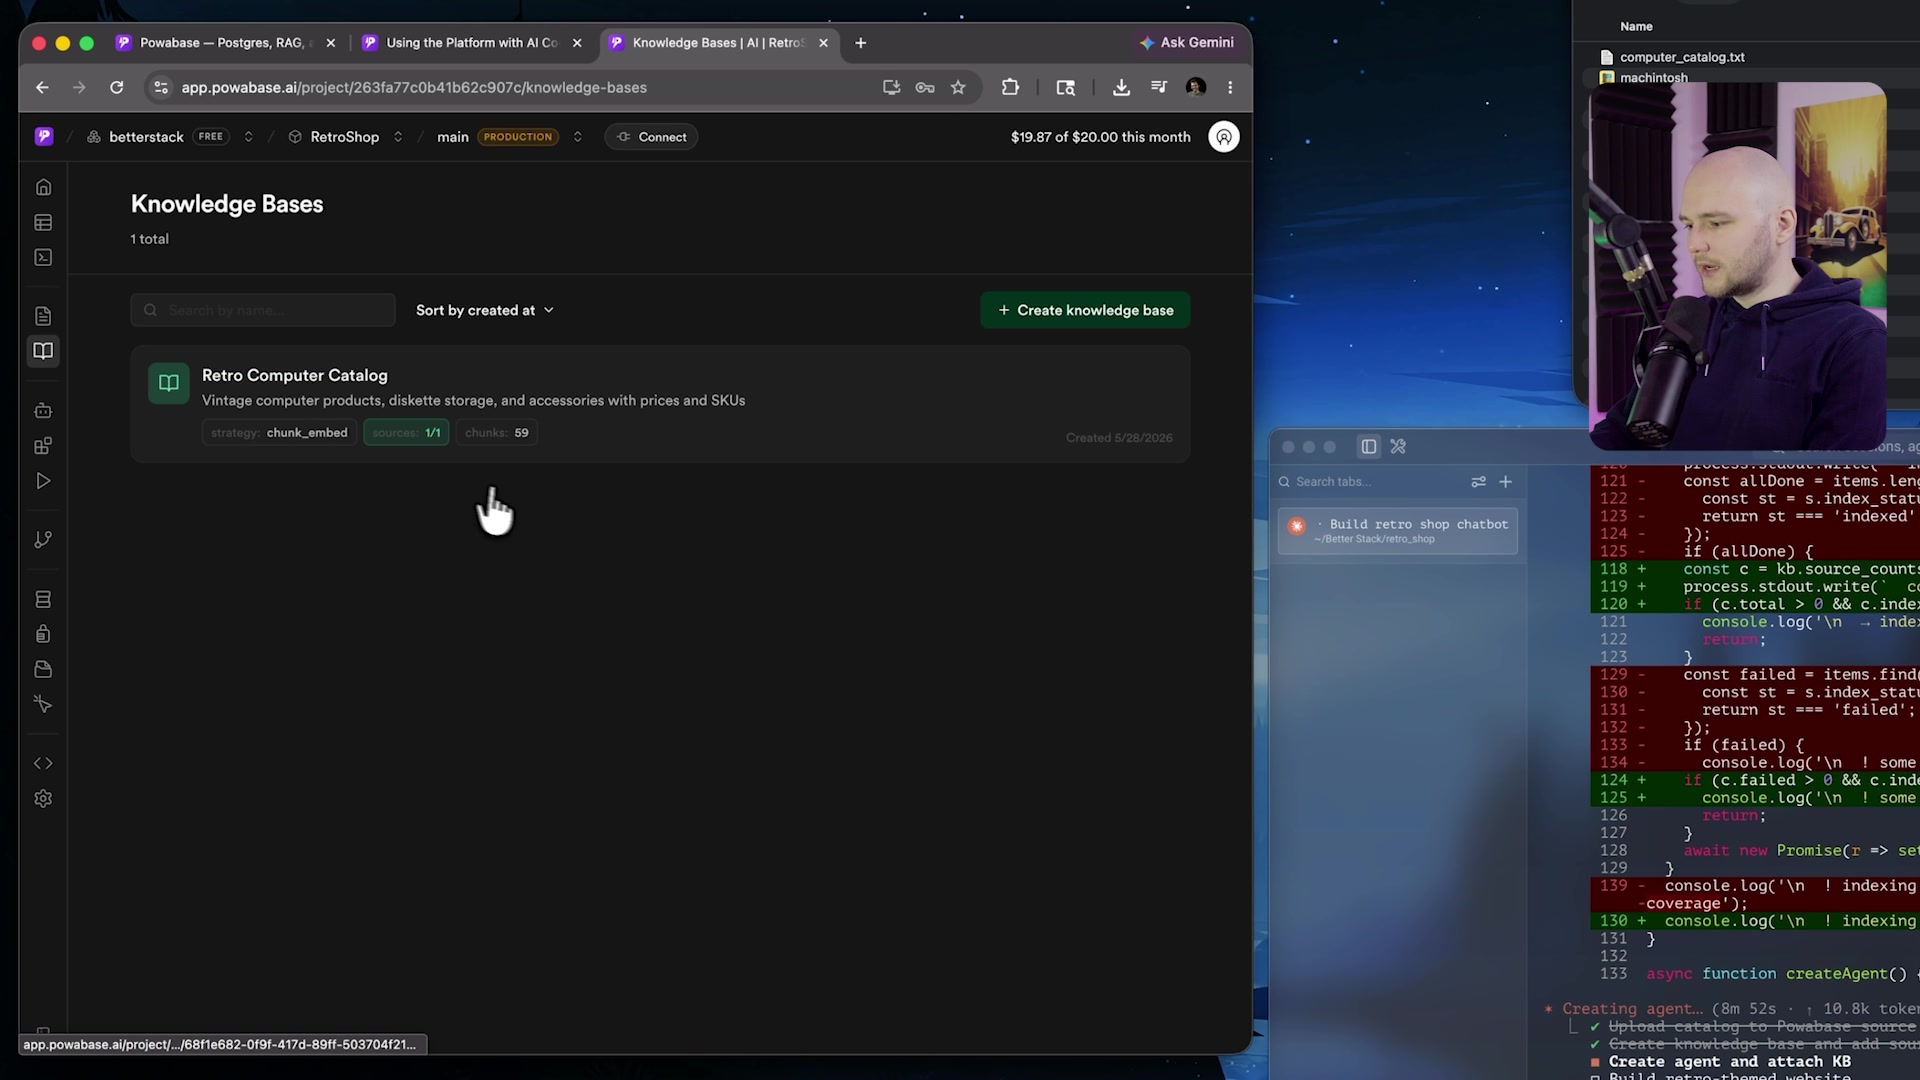Open the browser downloads icon
The height and width of the screenshot is (1080, 1920).
[1121, 87]
